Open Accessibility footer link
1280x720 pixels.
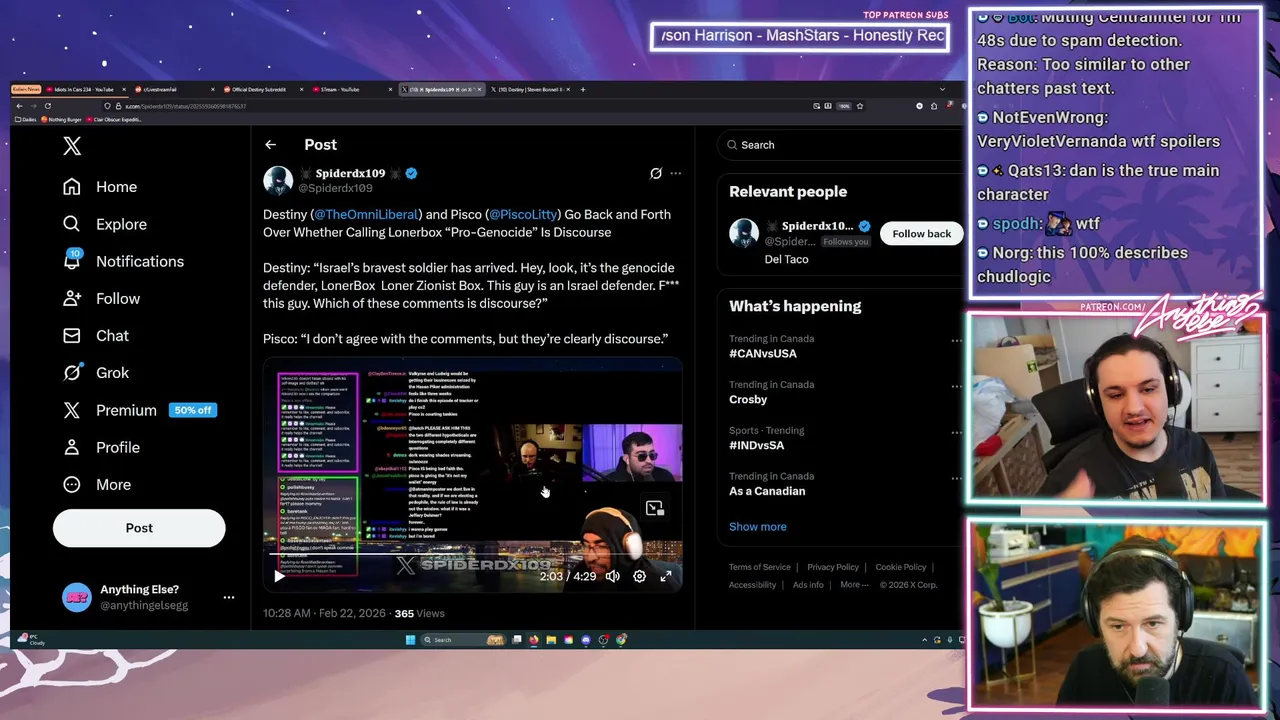753,585
